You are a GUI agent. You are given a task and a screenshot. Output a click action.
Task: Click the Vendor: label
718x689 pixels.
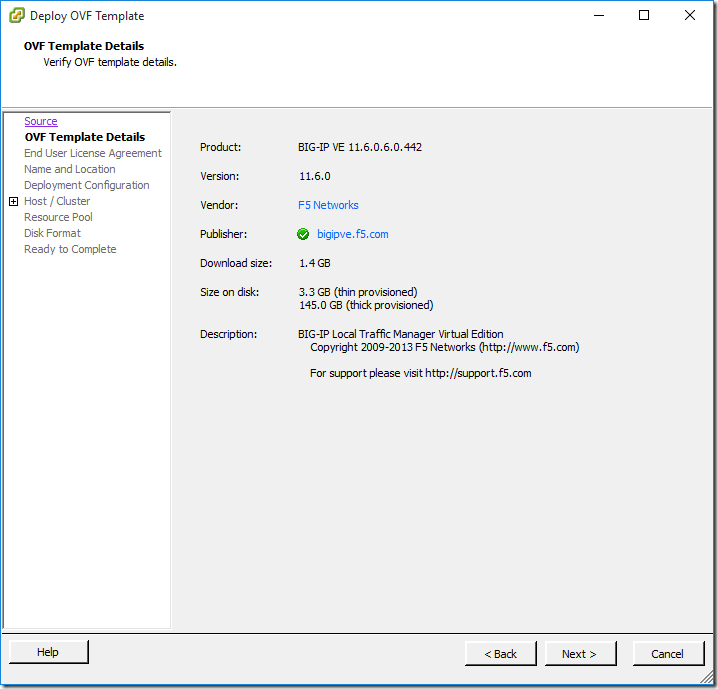pyautogui.click(x=219, y=205)
